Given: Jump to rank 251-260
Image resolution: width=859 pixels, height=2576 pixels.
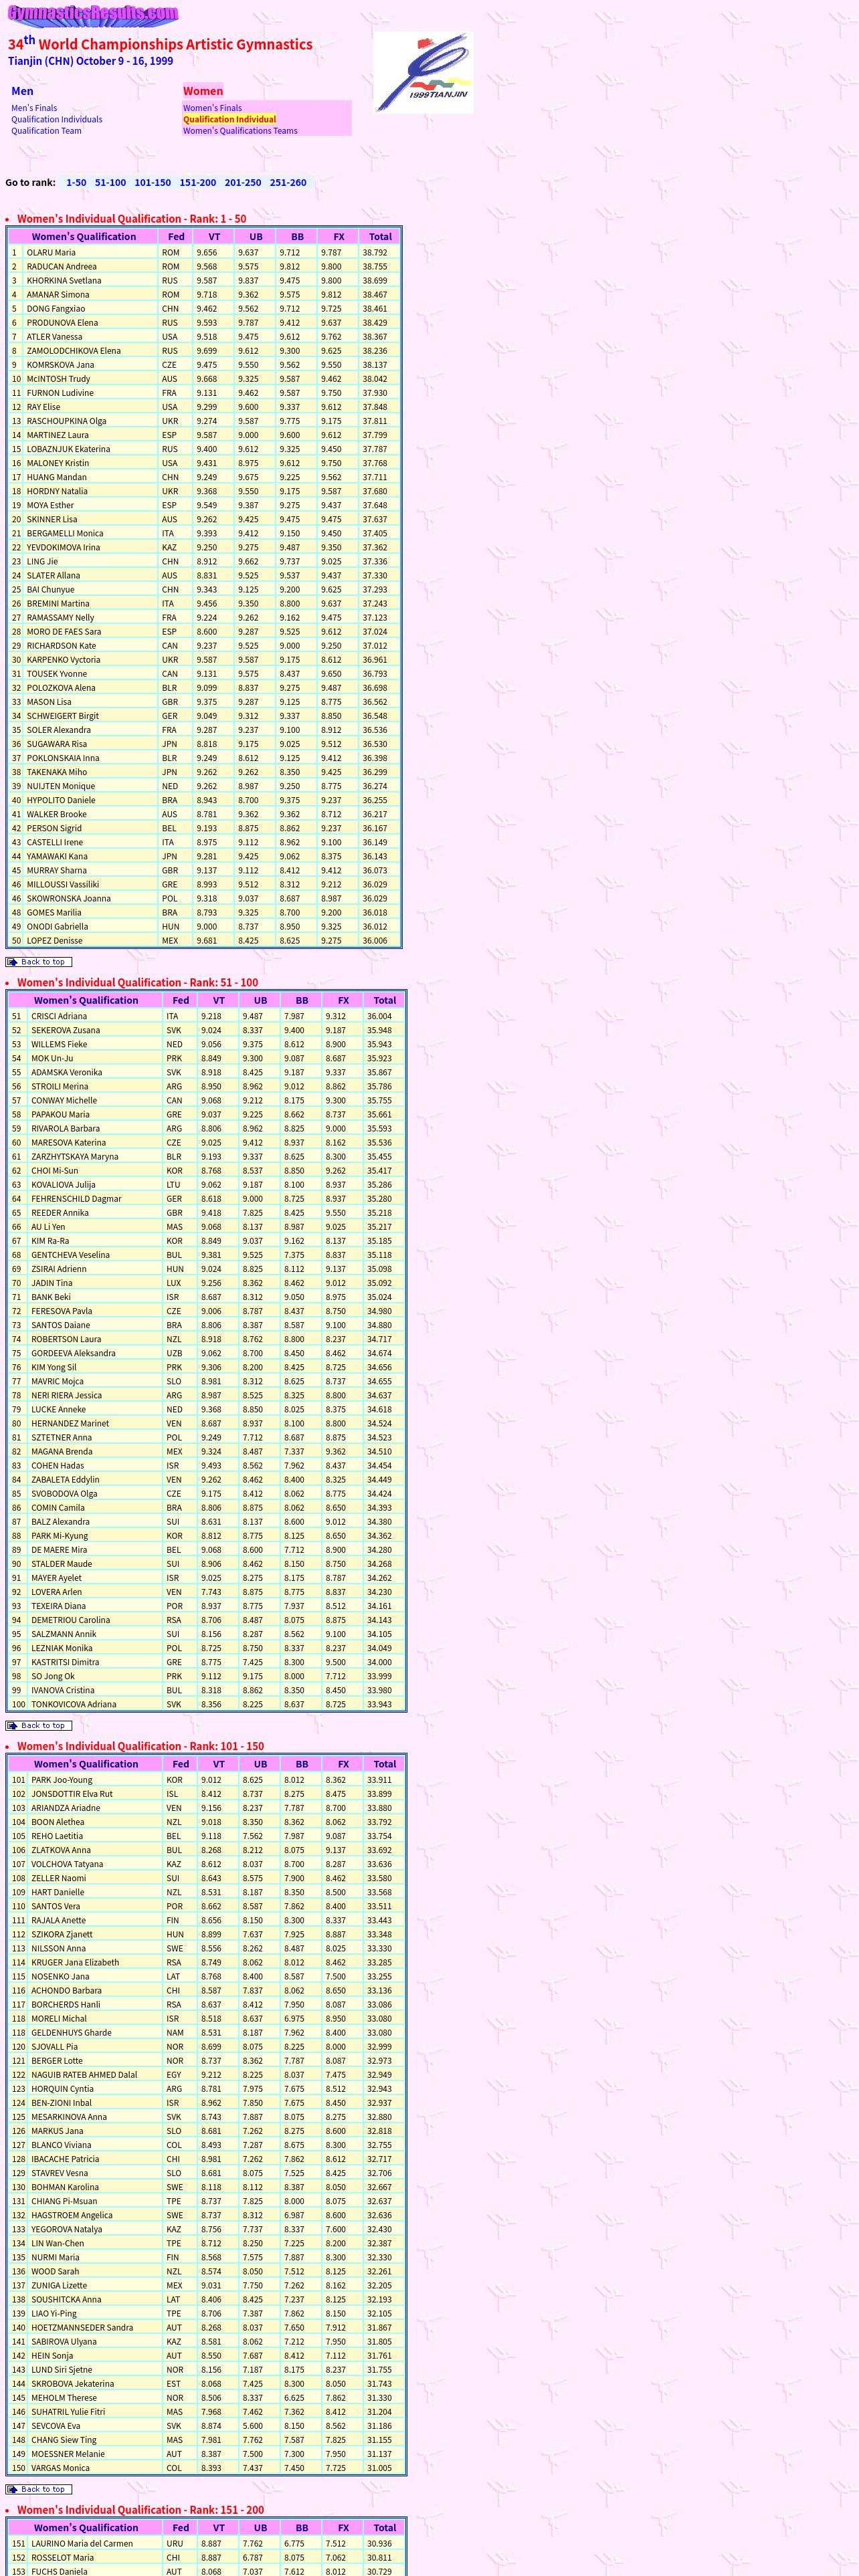Looking at the screenshot, I should click(x=288, y=182).
